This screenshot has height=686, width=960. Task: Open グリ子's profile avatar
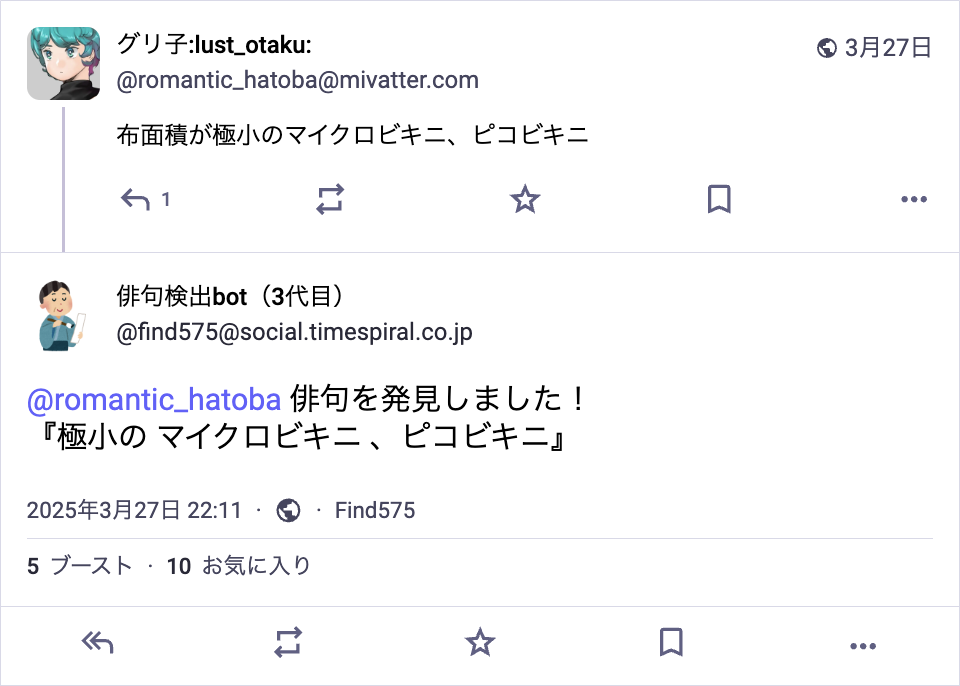[x=63, y=63]
